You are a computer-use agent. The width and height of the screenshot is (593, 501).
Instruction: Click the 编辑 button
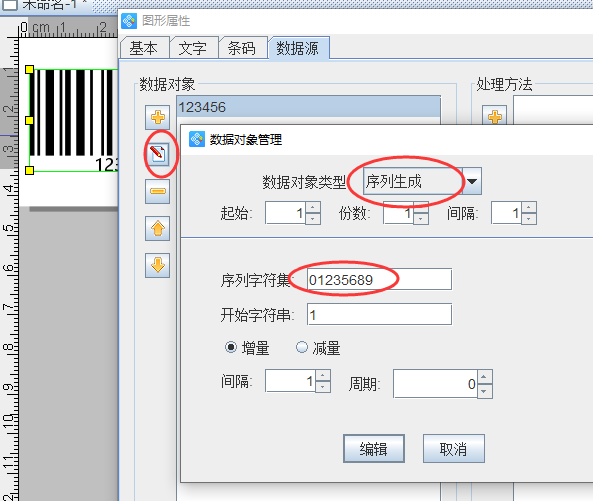point(374,449)
